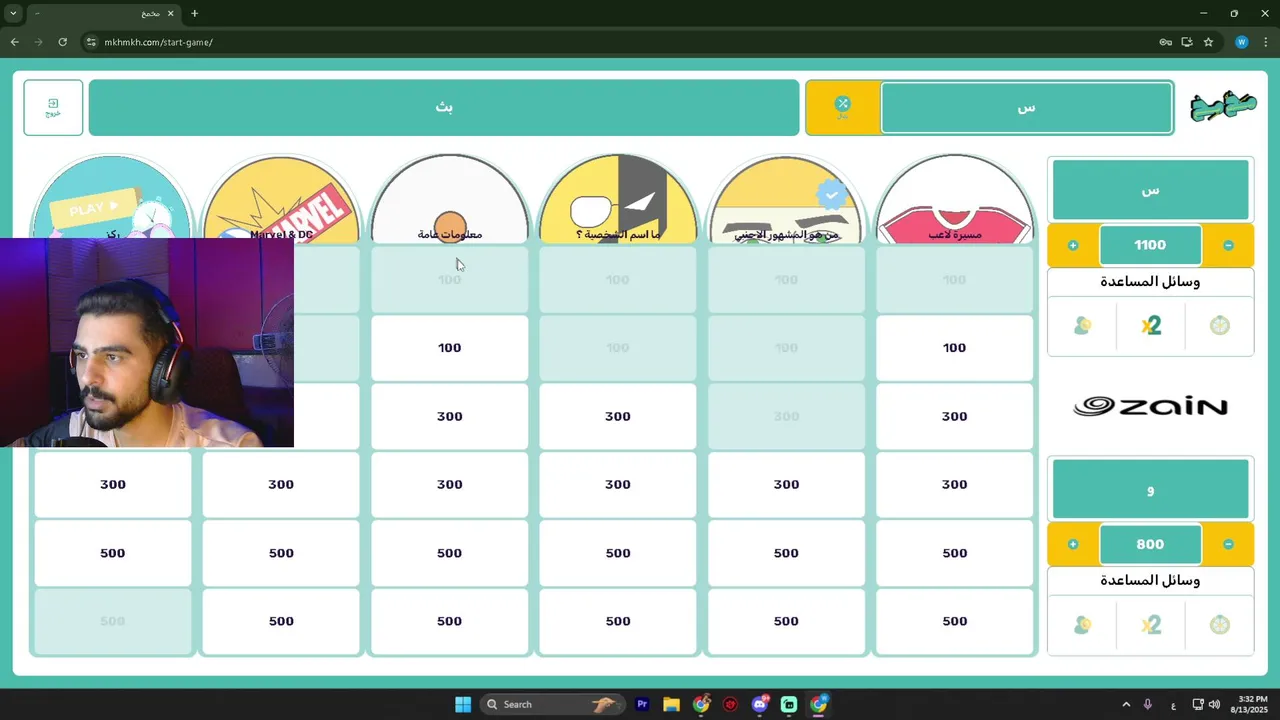
Task: Pick the active 100 under معلومات عامة
Action: (449, 348)
